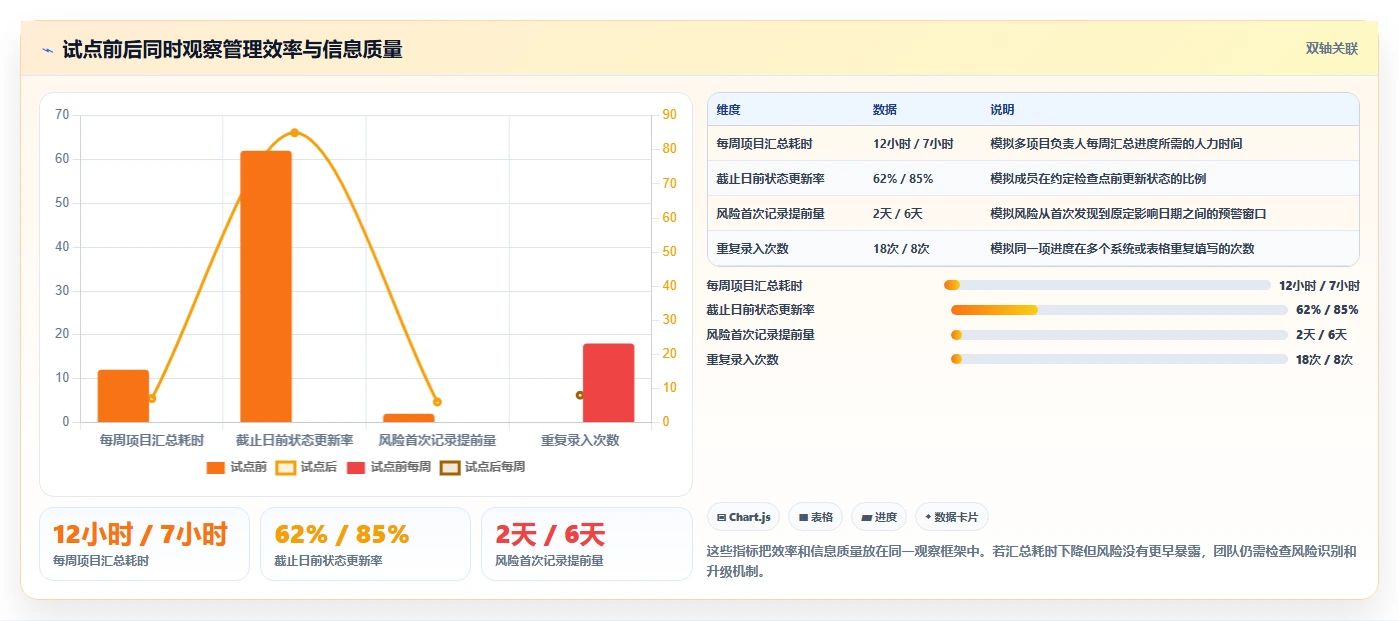Click the short orange bar for 风险首次记录提前量
This screenshot has width=1399, height=621.
tap(409, 418)
